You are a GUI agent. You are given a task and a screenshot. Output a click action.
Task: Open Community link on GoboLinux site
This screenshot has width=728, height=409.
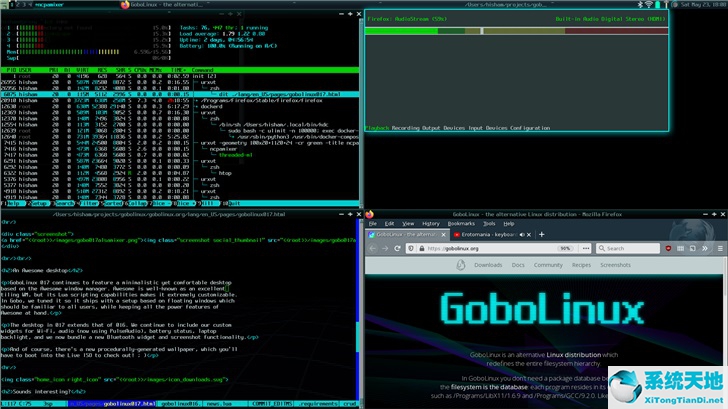point(548,265)
